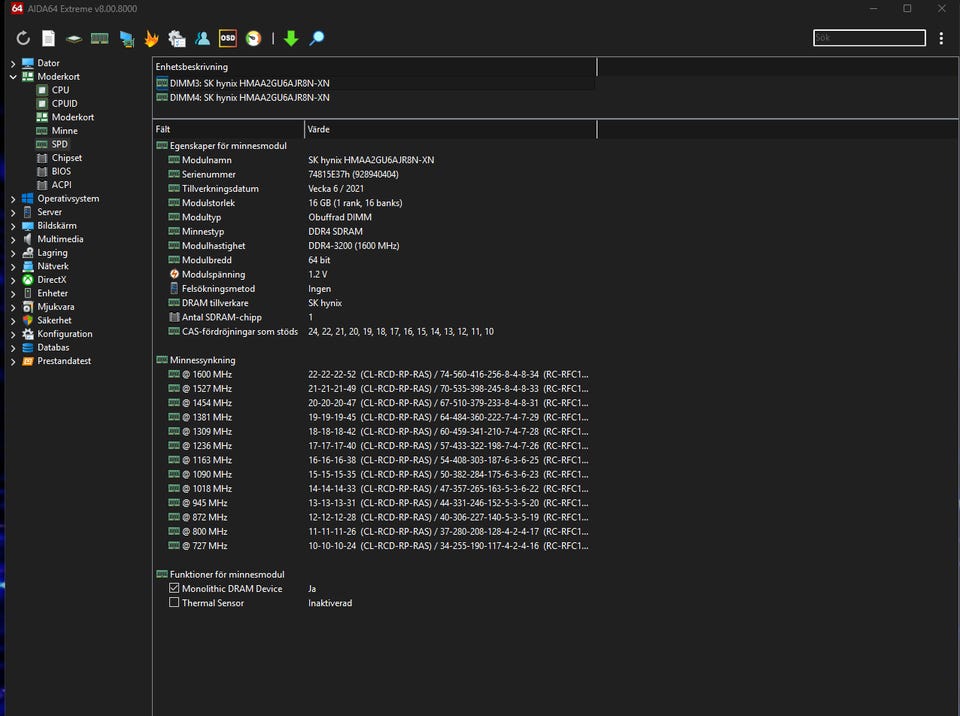Click the green download arrow icon
Screen dimensions: 960x716
291,39
